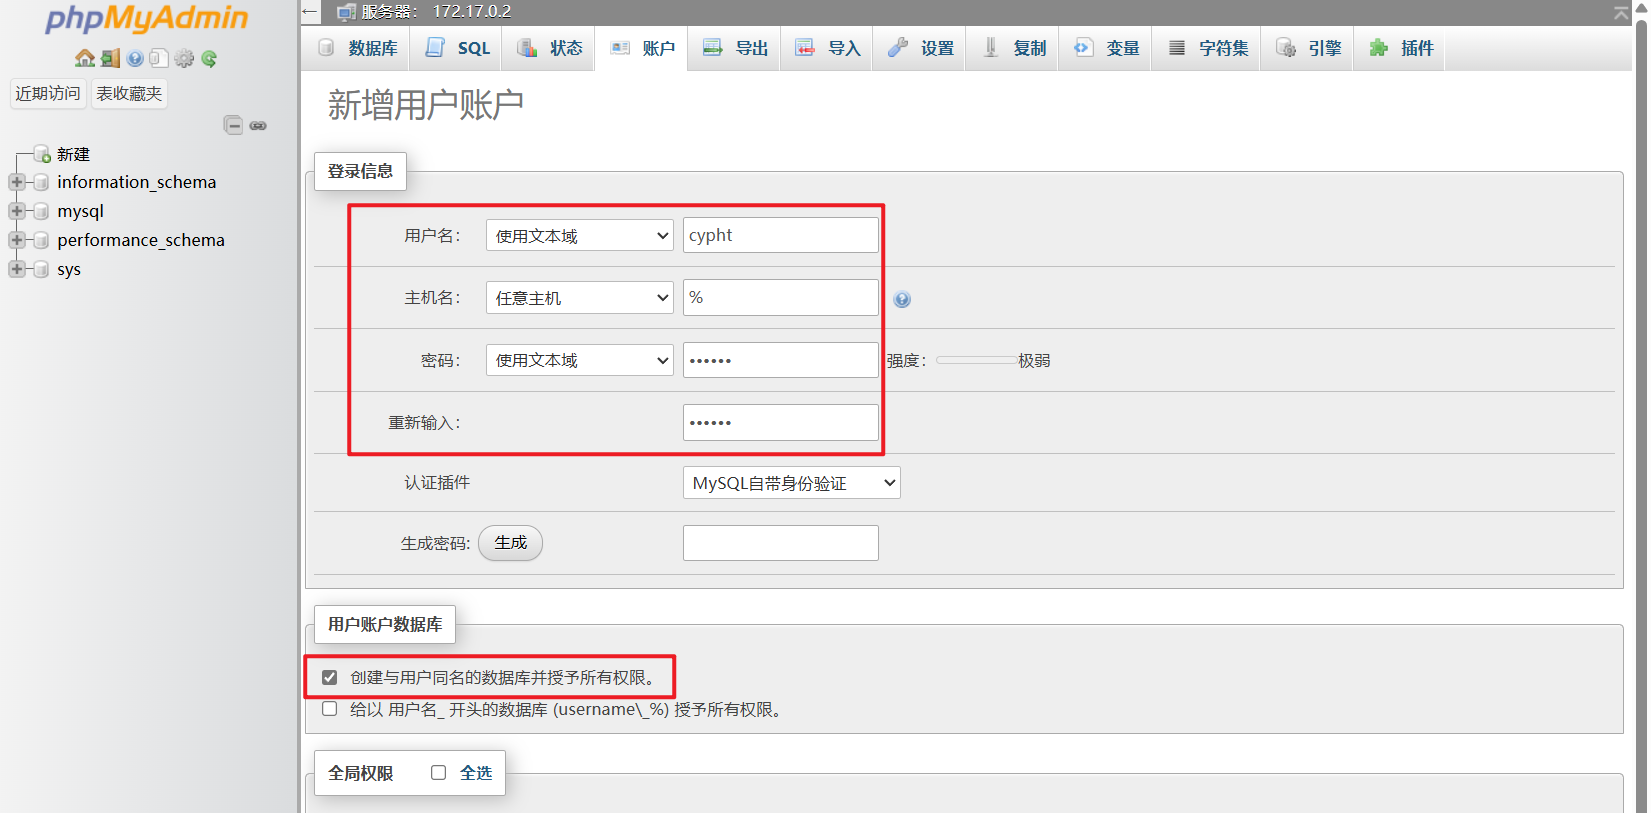
Task: Click the top-right page collapse arrow icon
Action: point(1621,12)
